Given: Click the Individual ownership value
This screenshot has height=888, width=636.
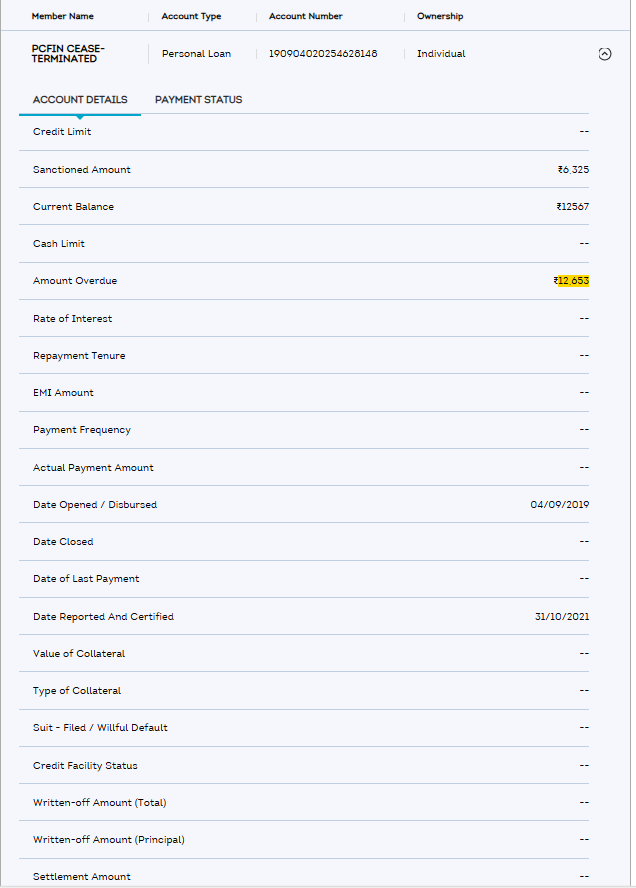Looking at the screenshot, I should (441, 54).
